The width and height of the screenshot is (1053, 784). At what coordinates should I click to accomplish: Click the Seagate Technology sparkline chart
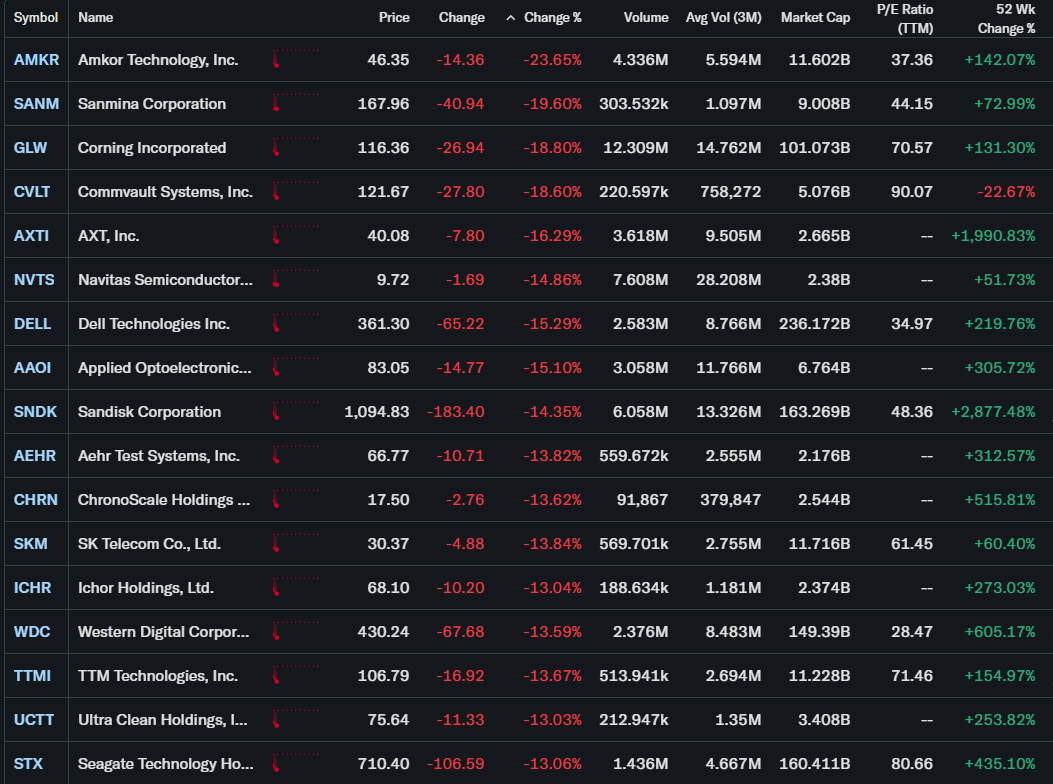(296, 763)
